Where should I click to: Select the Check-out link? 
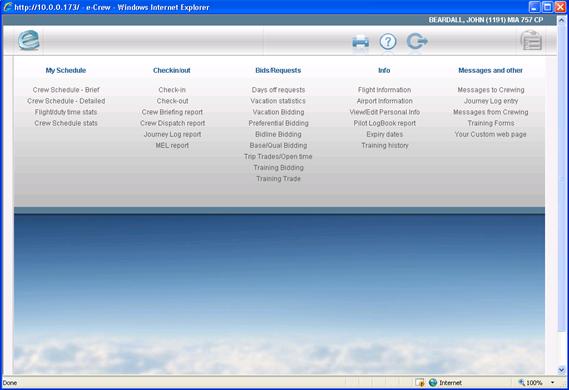tap(172, 101)
